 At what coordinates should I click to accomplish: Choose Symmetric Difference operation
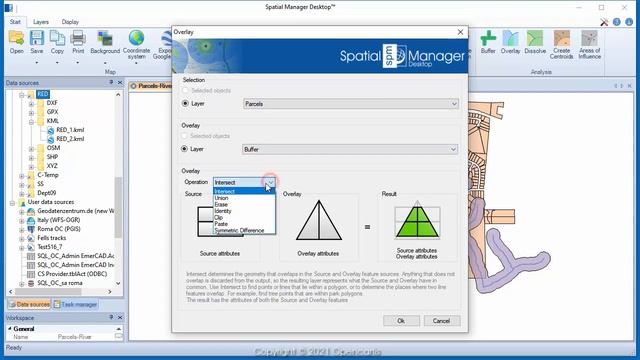point(244,231)
